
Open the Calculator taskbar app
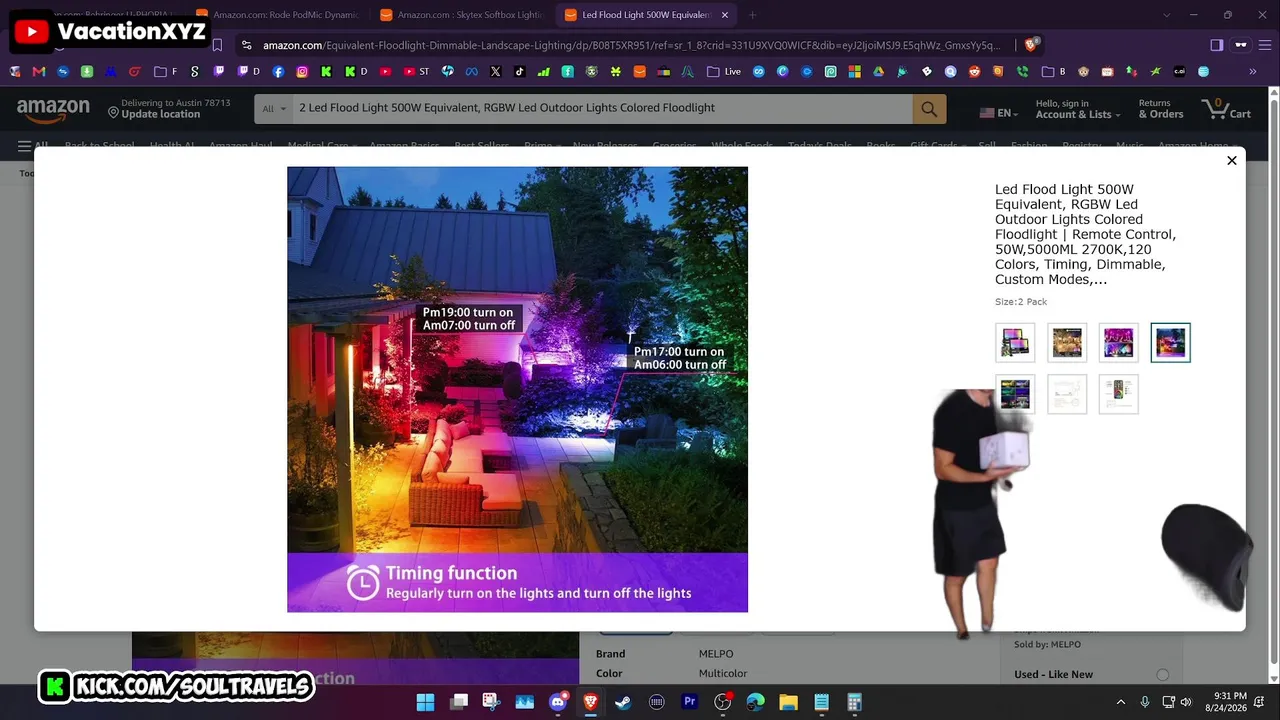click(x=855, y=702)
